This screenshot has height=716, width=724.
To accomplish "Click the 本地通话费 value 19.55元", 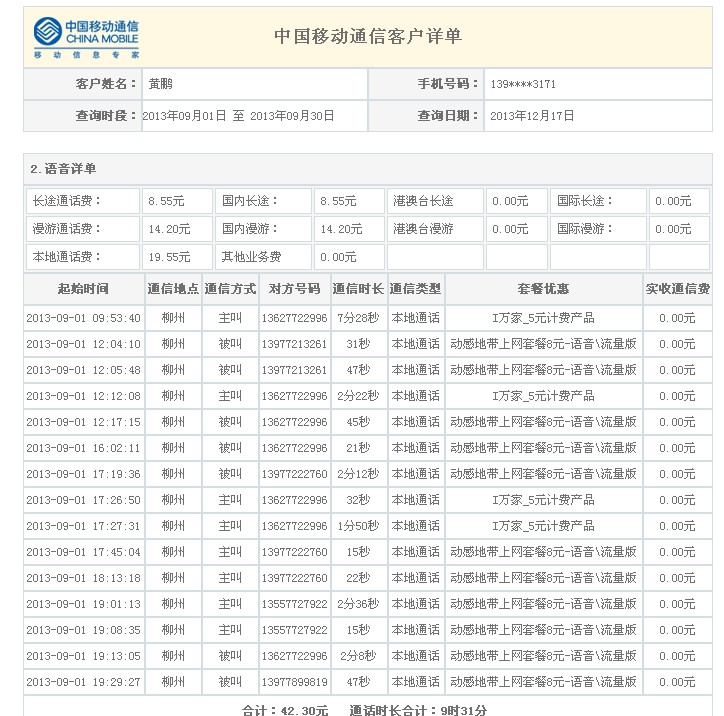I will coord(169,257).
